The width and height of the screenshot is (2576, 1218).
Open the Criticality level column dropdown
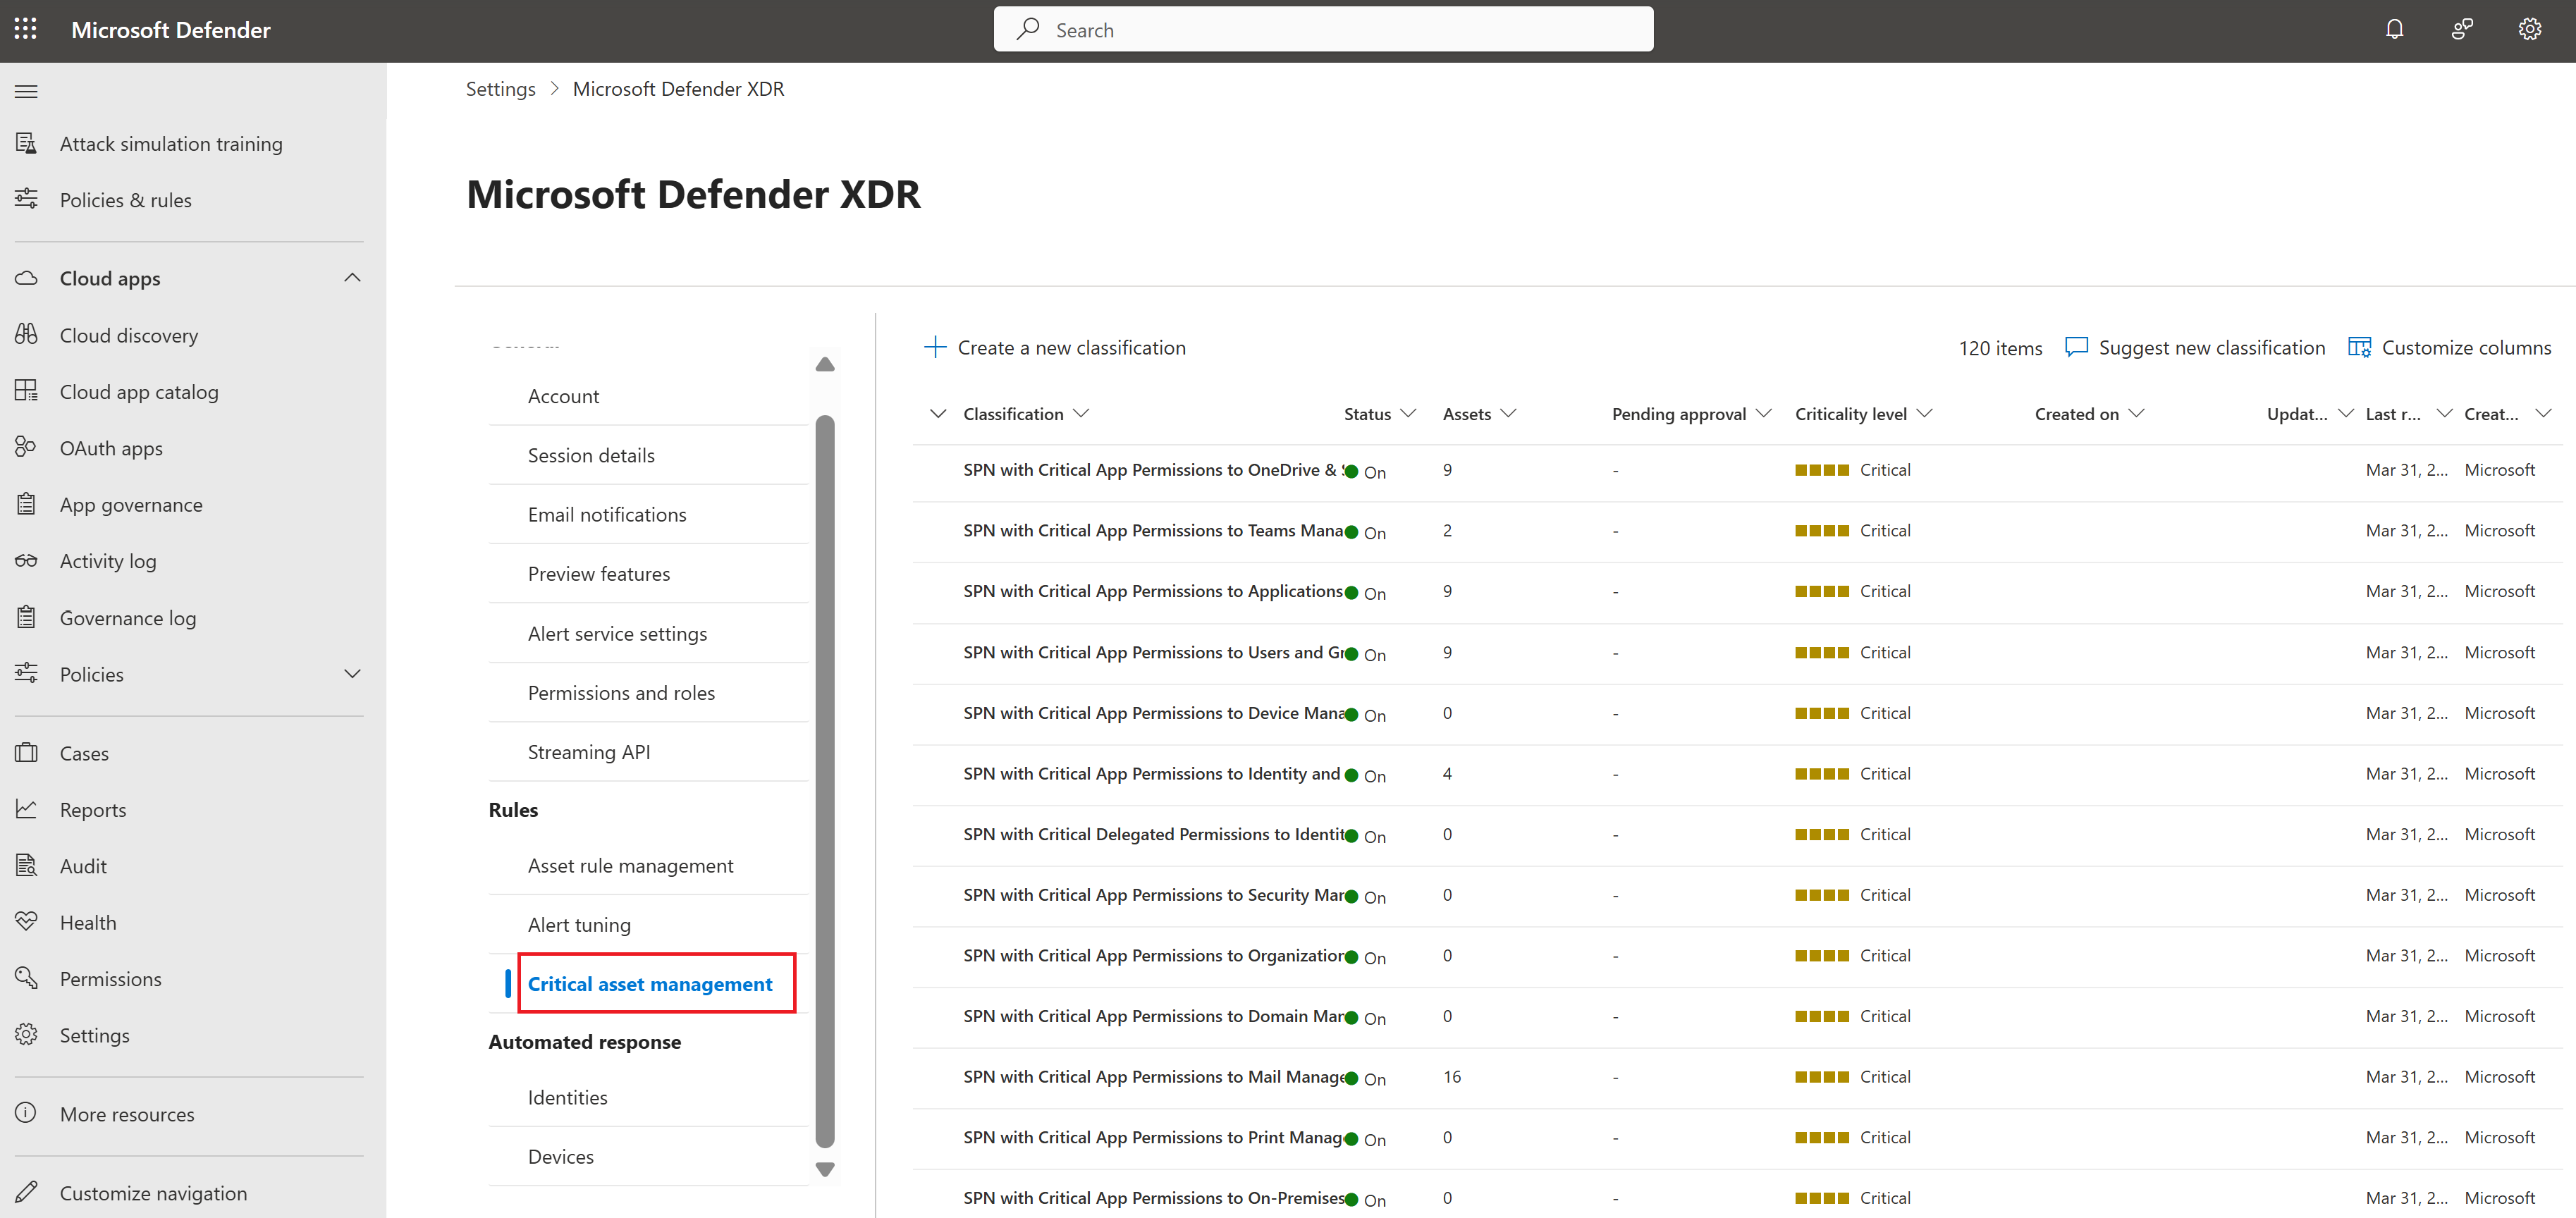(x=1925, y=413)
